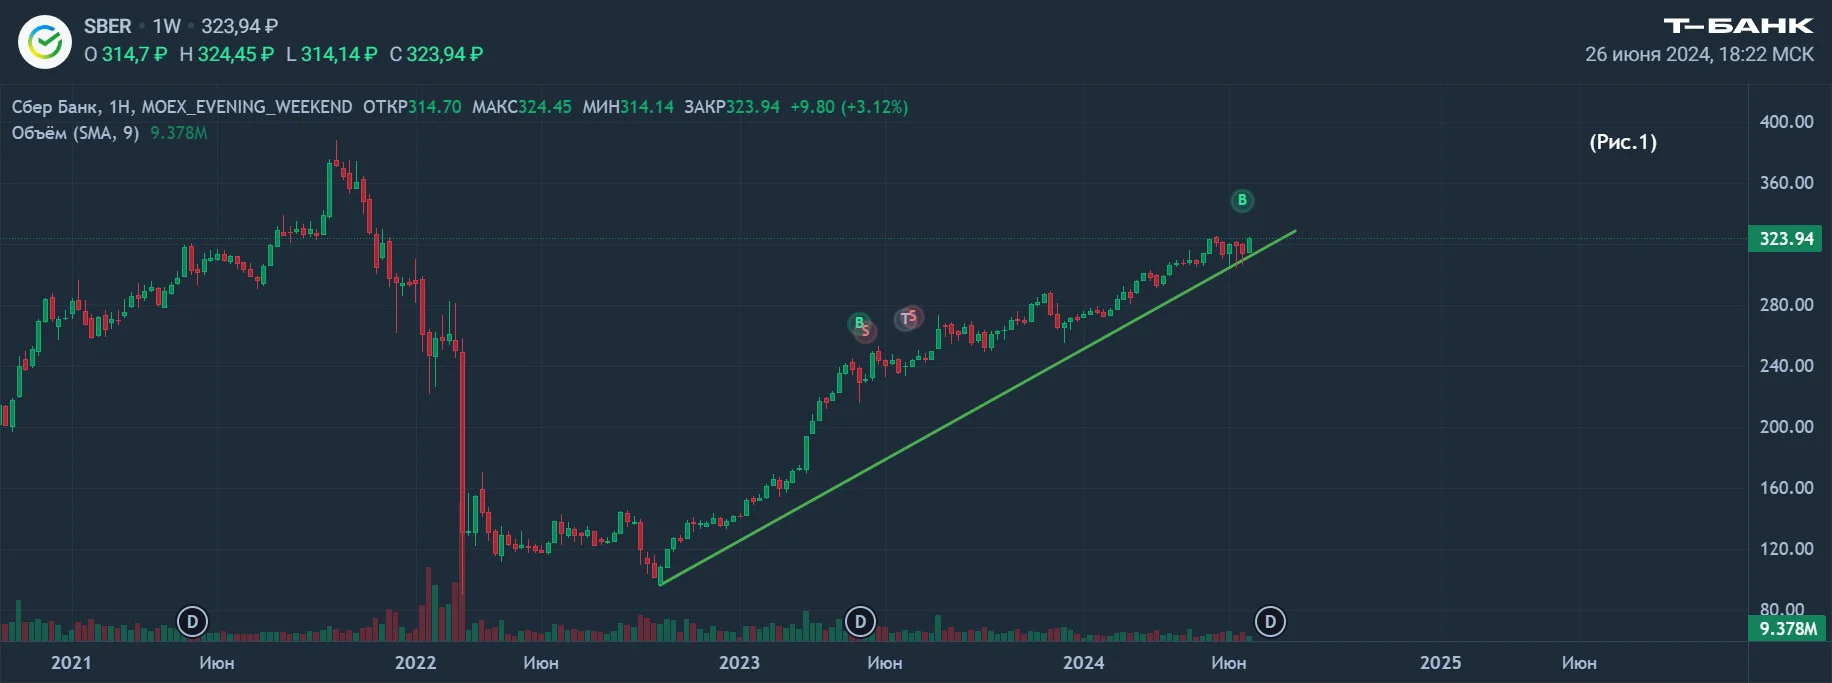
Task: Click the header price 323,94 ₽ beside 1W
Action: click(x=240, y=26)
